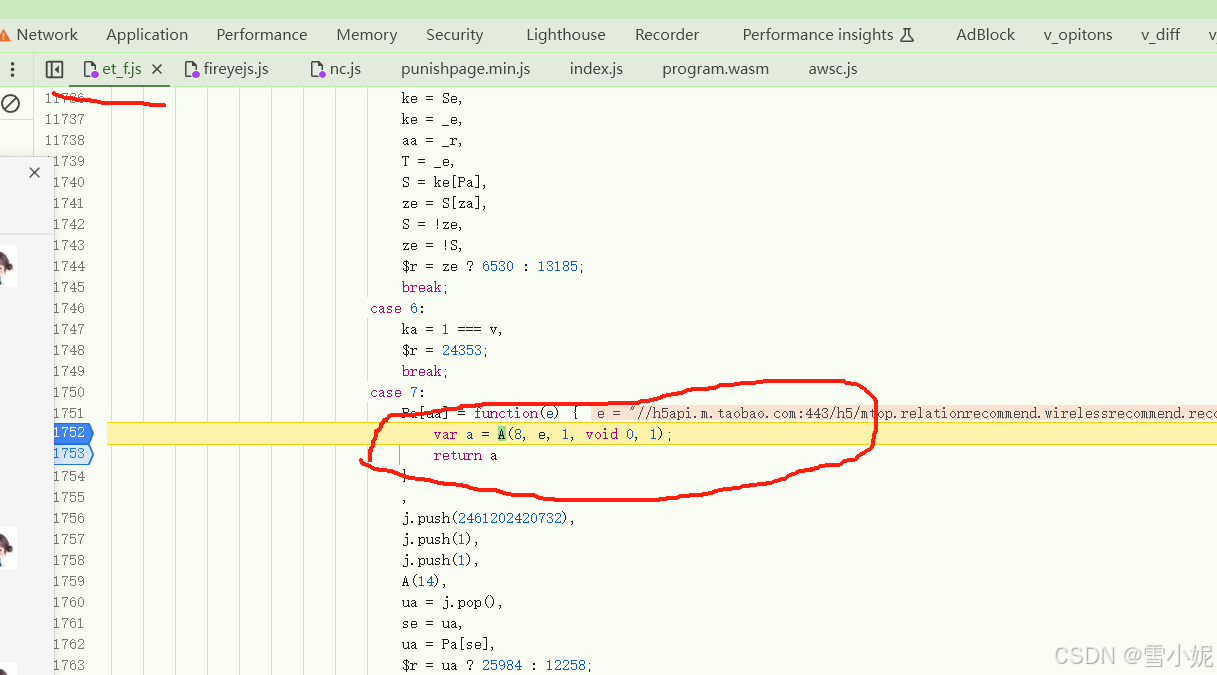Image resolution: width=1217 pixels, height=675 pixels.
Task: Click the 'case 7:' label
Action: (397, 392)
